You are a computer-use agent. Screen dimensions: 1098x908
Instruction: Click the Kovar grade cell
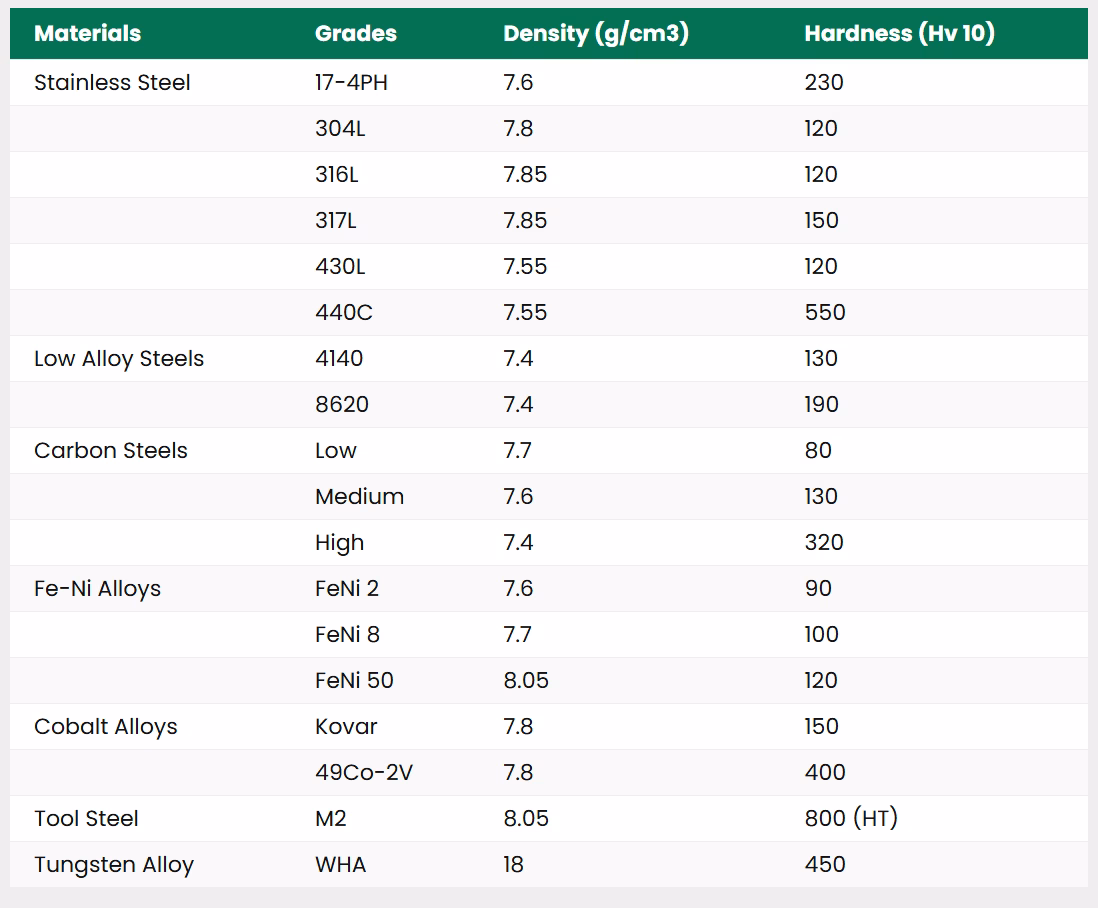(x=346, y=727)
